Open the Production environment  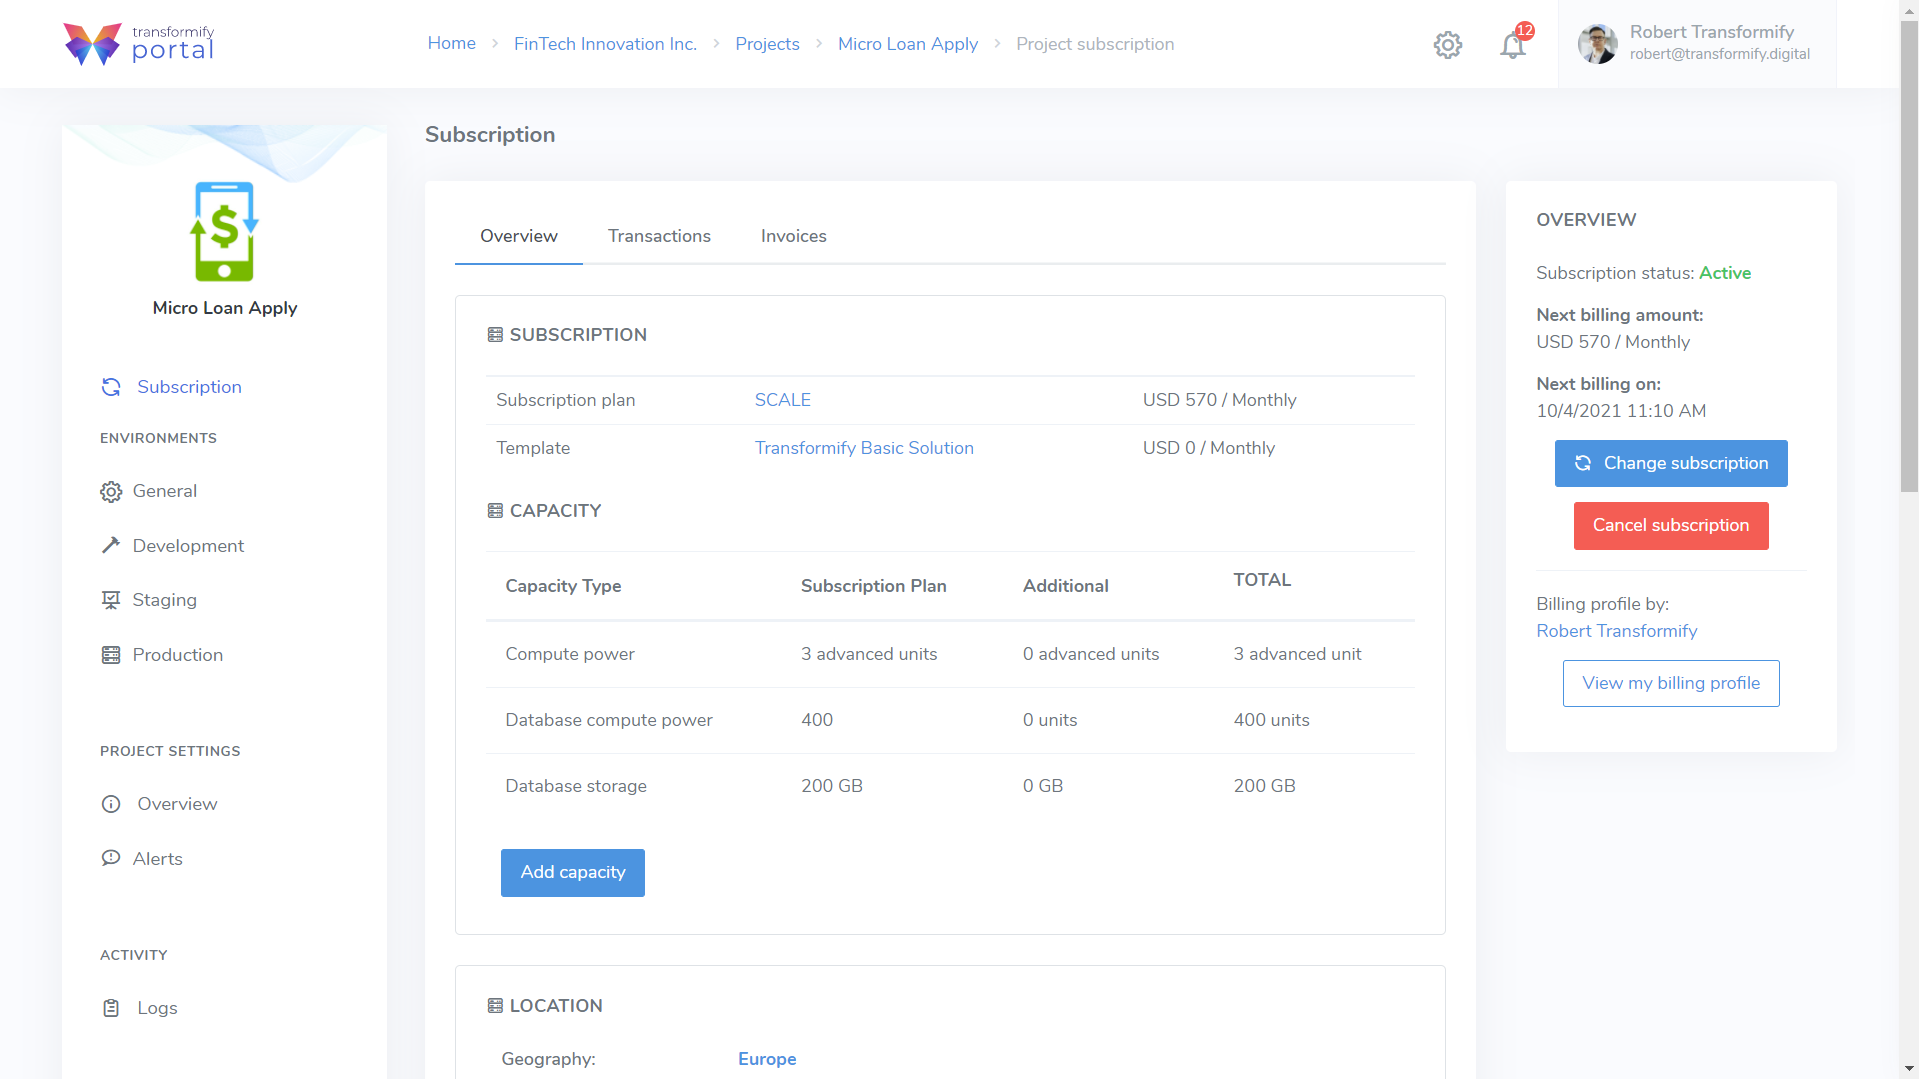(178, 655)
